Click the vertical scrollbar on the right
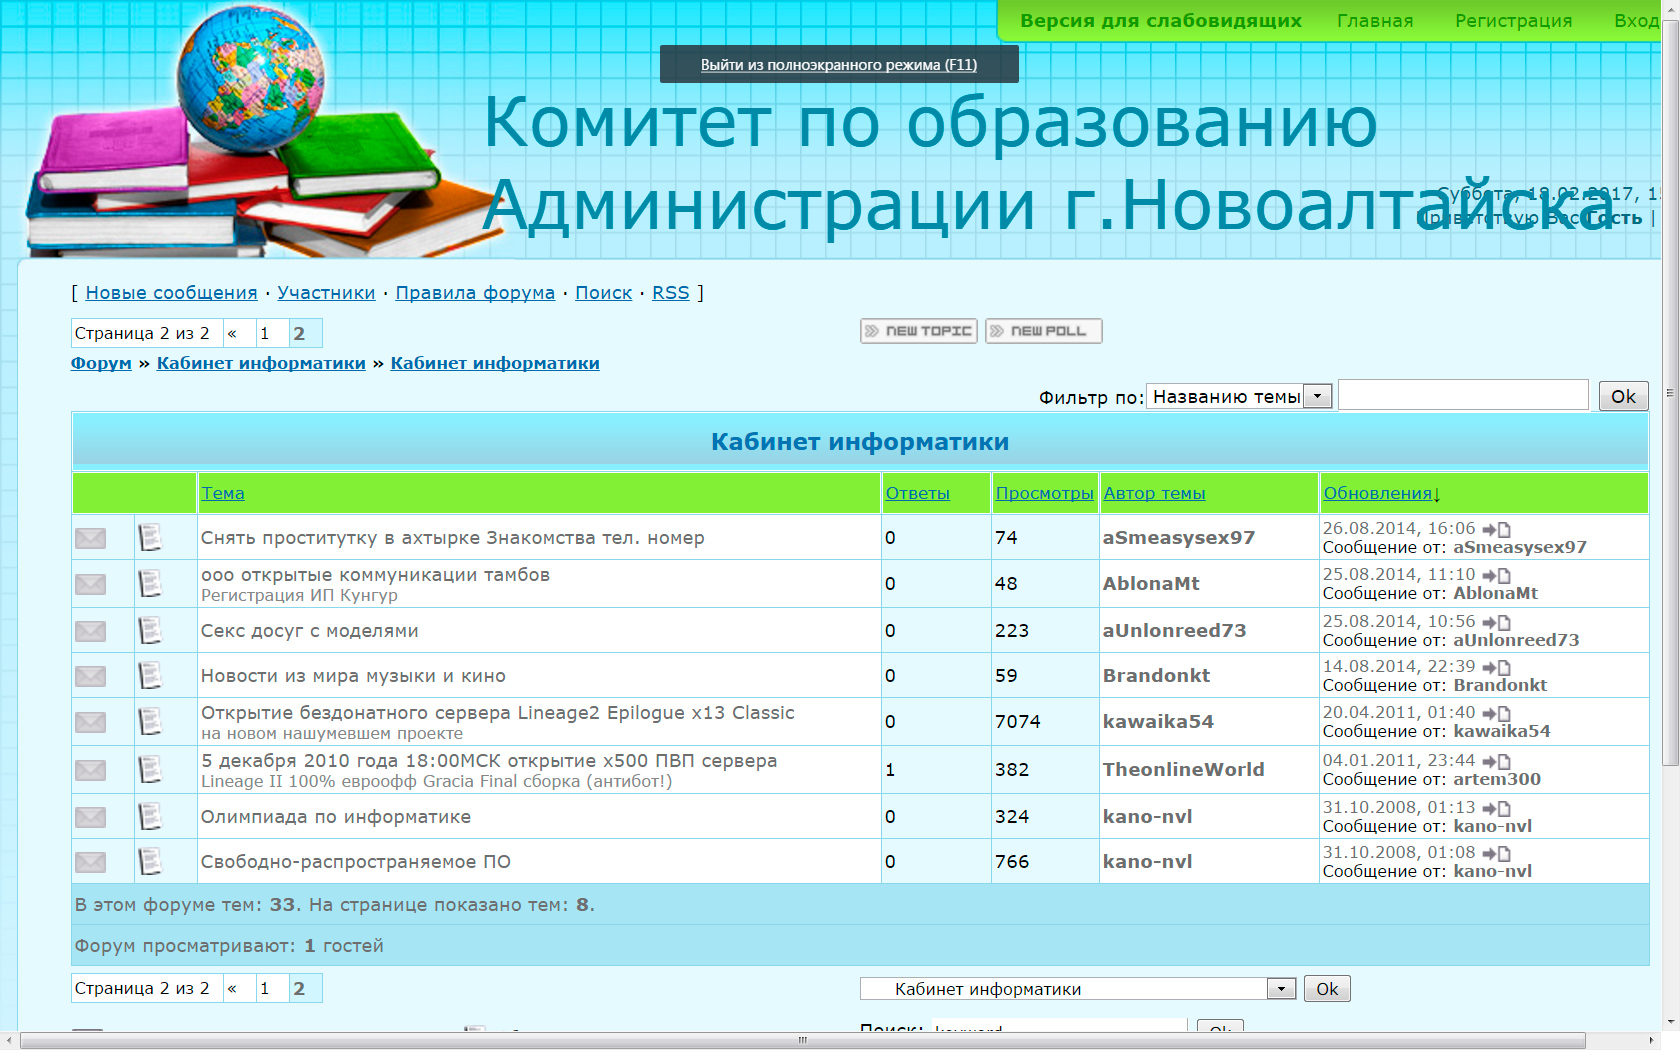The width and height of the screenshot is (1680, 1050). [1670, 400]
